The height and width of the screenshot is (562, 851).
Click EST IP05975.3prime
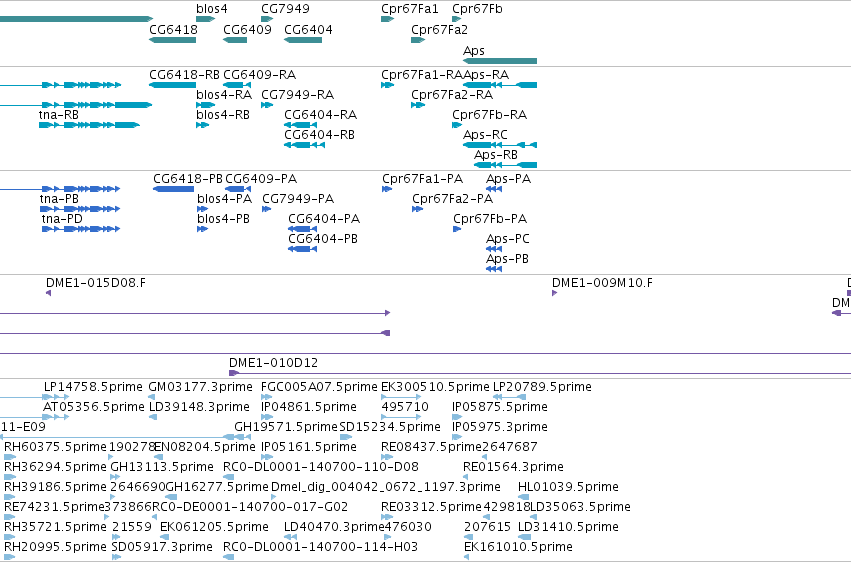tap(458, 437)
